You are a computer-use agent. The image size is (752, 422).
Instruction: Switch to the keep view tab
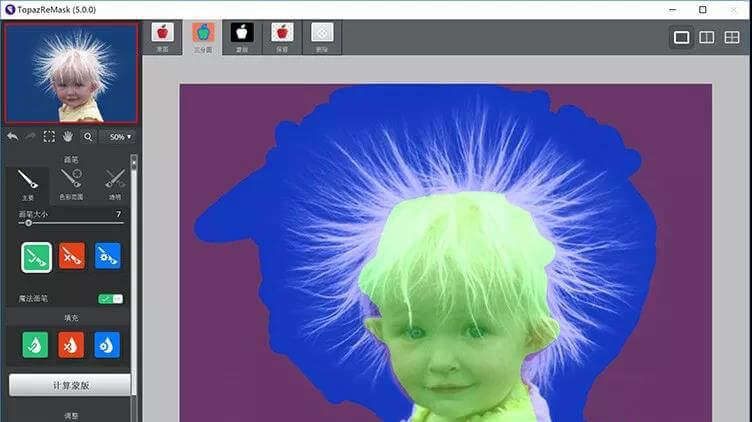pyautogui.click(x=282, y=37)
